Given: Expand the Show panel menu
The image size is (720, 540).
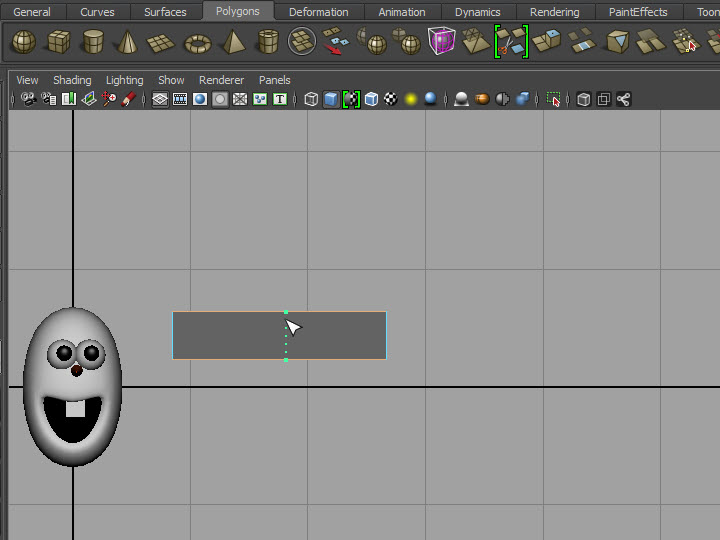Looking at the screenshot, I should 171,80.
